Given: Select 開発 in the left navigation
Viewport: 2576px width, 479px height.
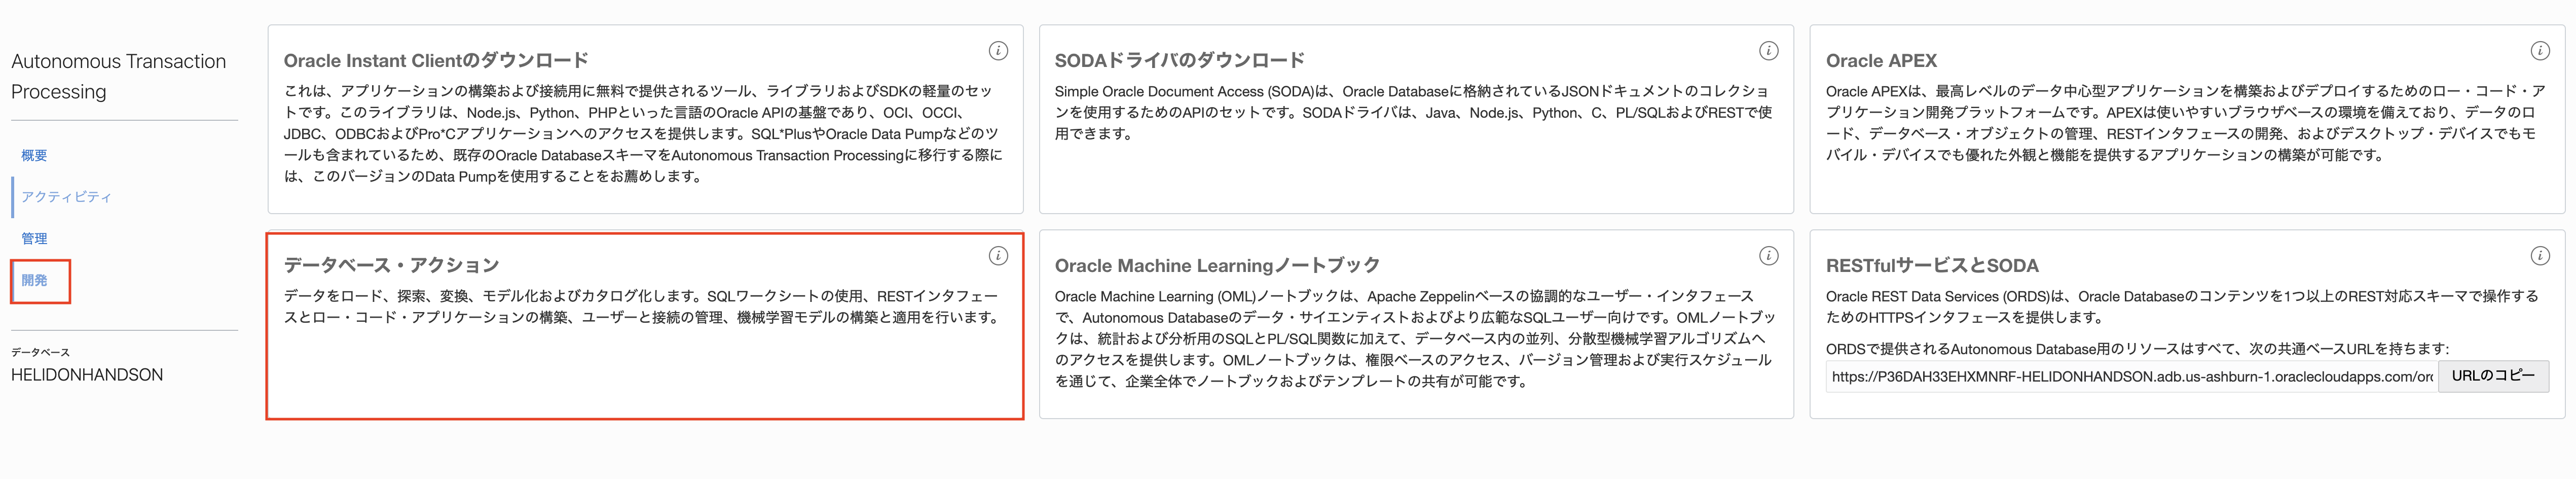Looking at the screenshot, I should click(x=34, y=281).
